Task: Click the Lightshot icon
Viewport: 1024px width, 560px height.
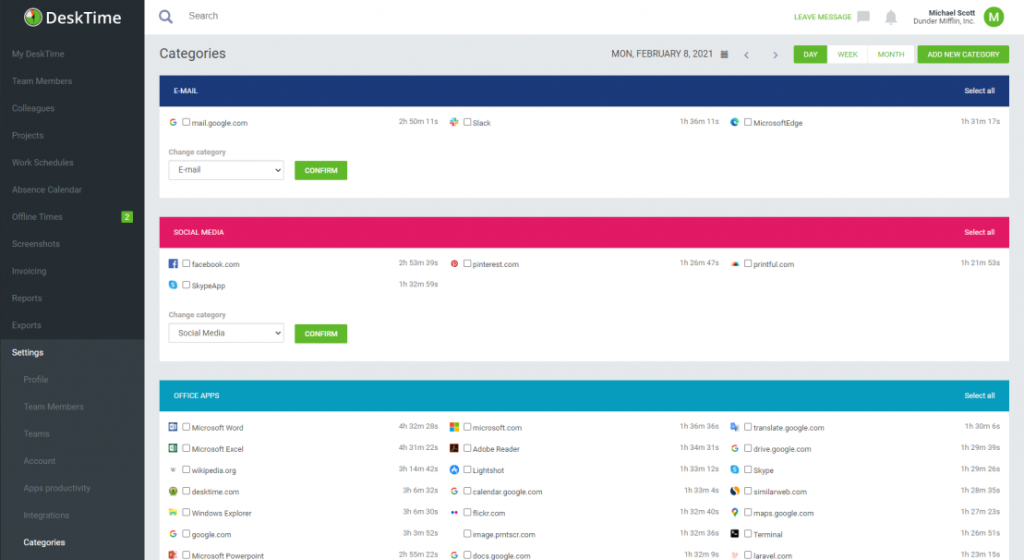Action: [454, 470]
